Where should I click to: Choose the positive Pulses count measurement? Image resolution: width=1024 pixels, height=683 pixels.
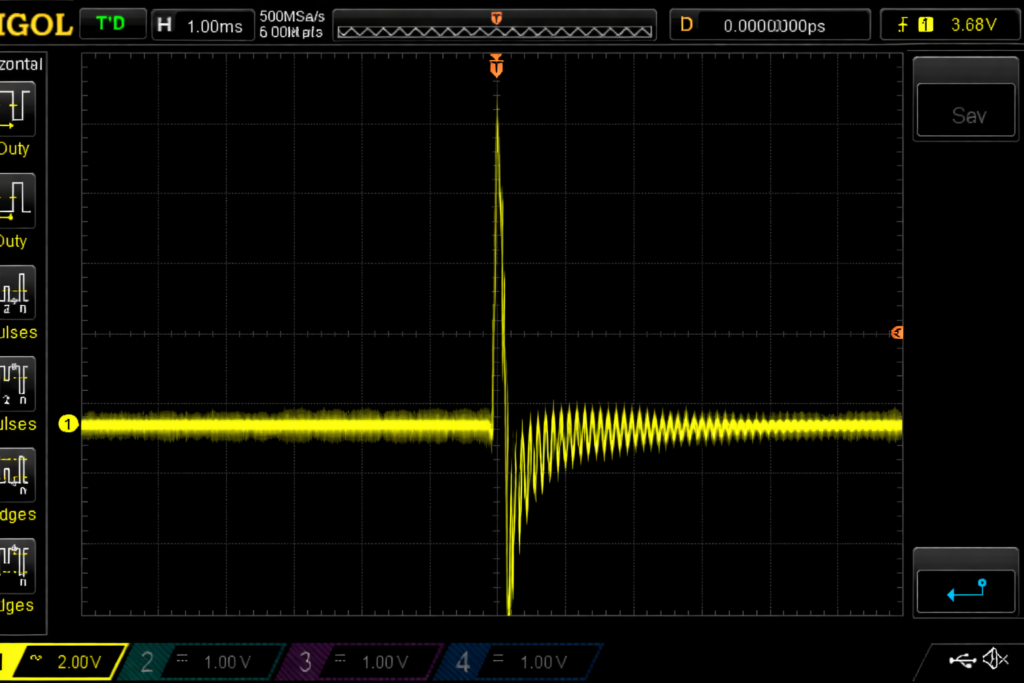tap(17, 292)
